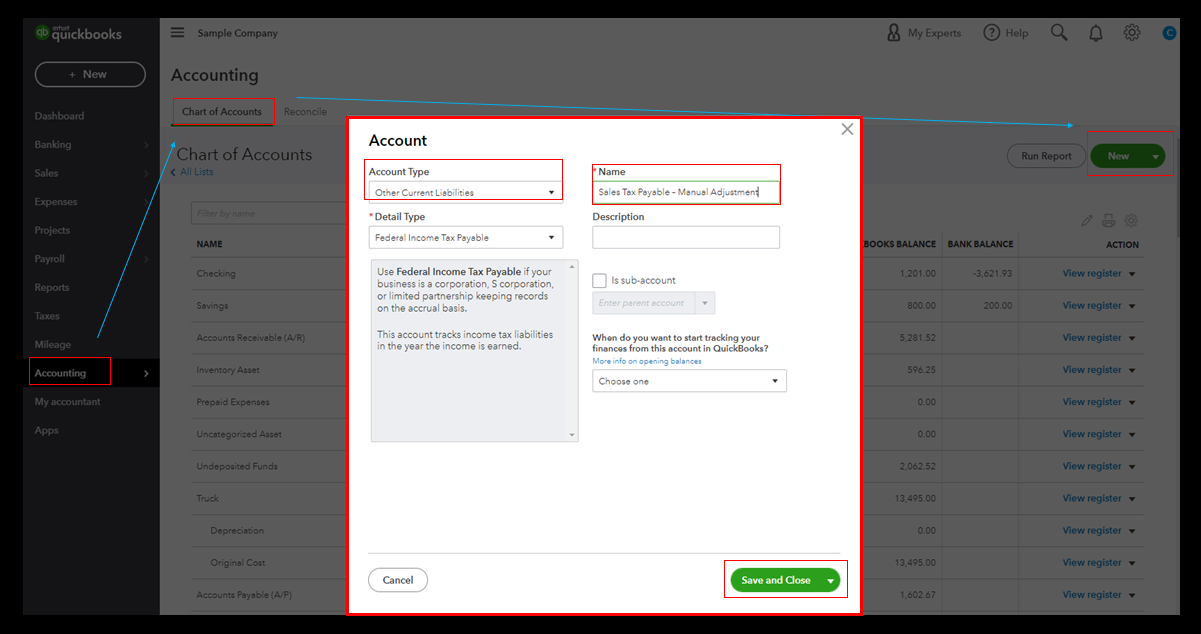Open My accountant in the sidebar

tap(68, 402)
